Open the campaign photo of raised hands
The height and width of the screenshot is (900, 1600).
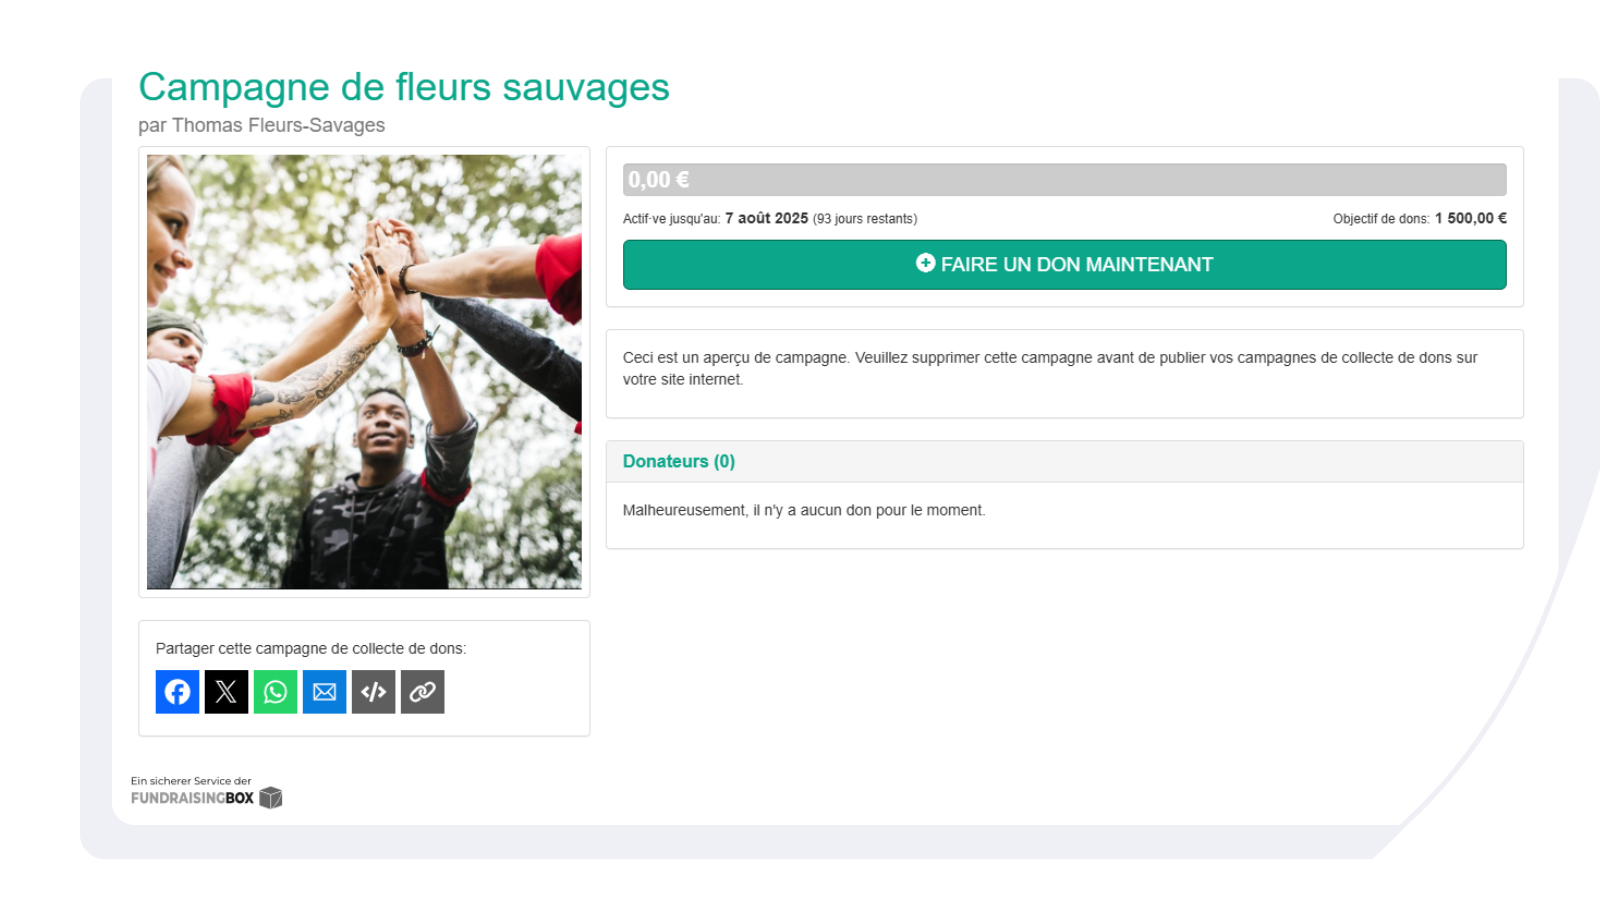[x=364, y=372]
